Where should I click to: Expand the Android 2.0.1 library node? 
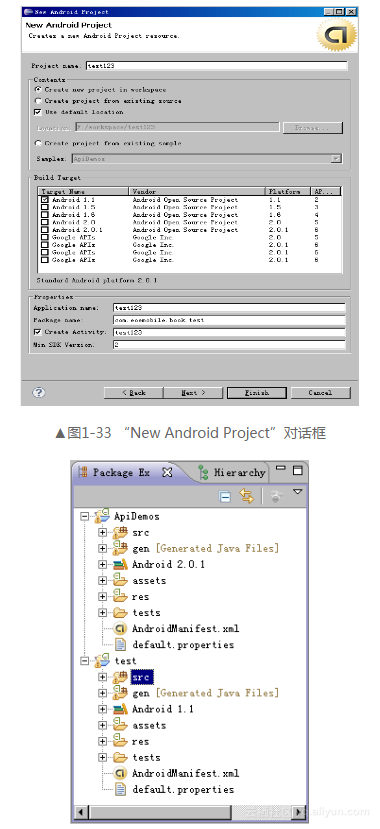coord(103,565)
